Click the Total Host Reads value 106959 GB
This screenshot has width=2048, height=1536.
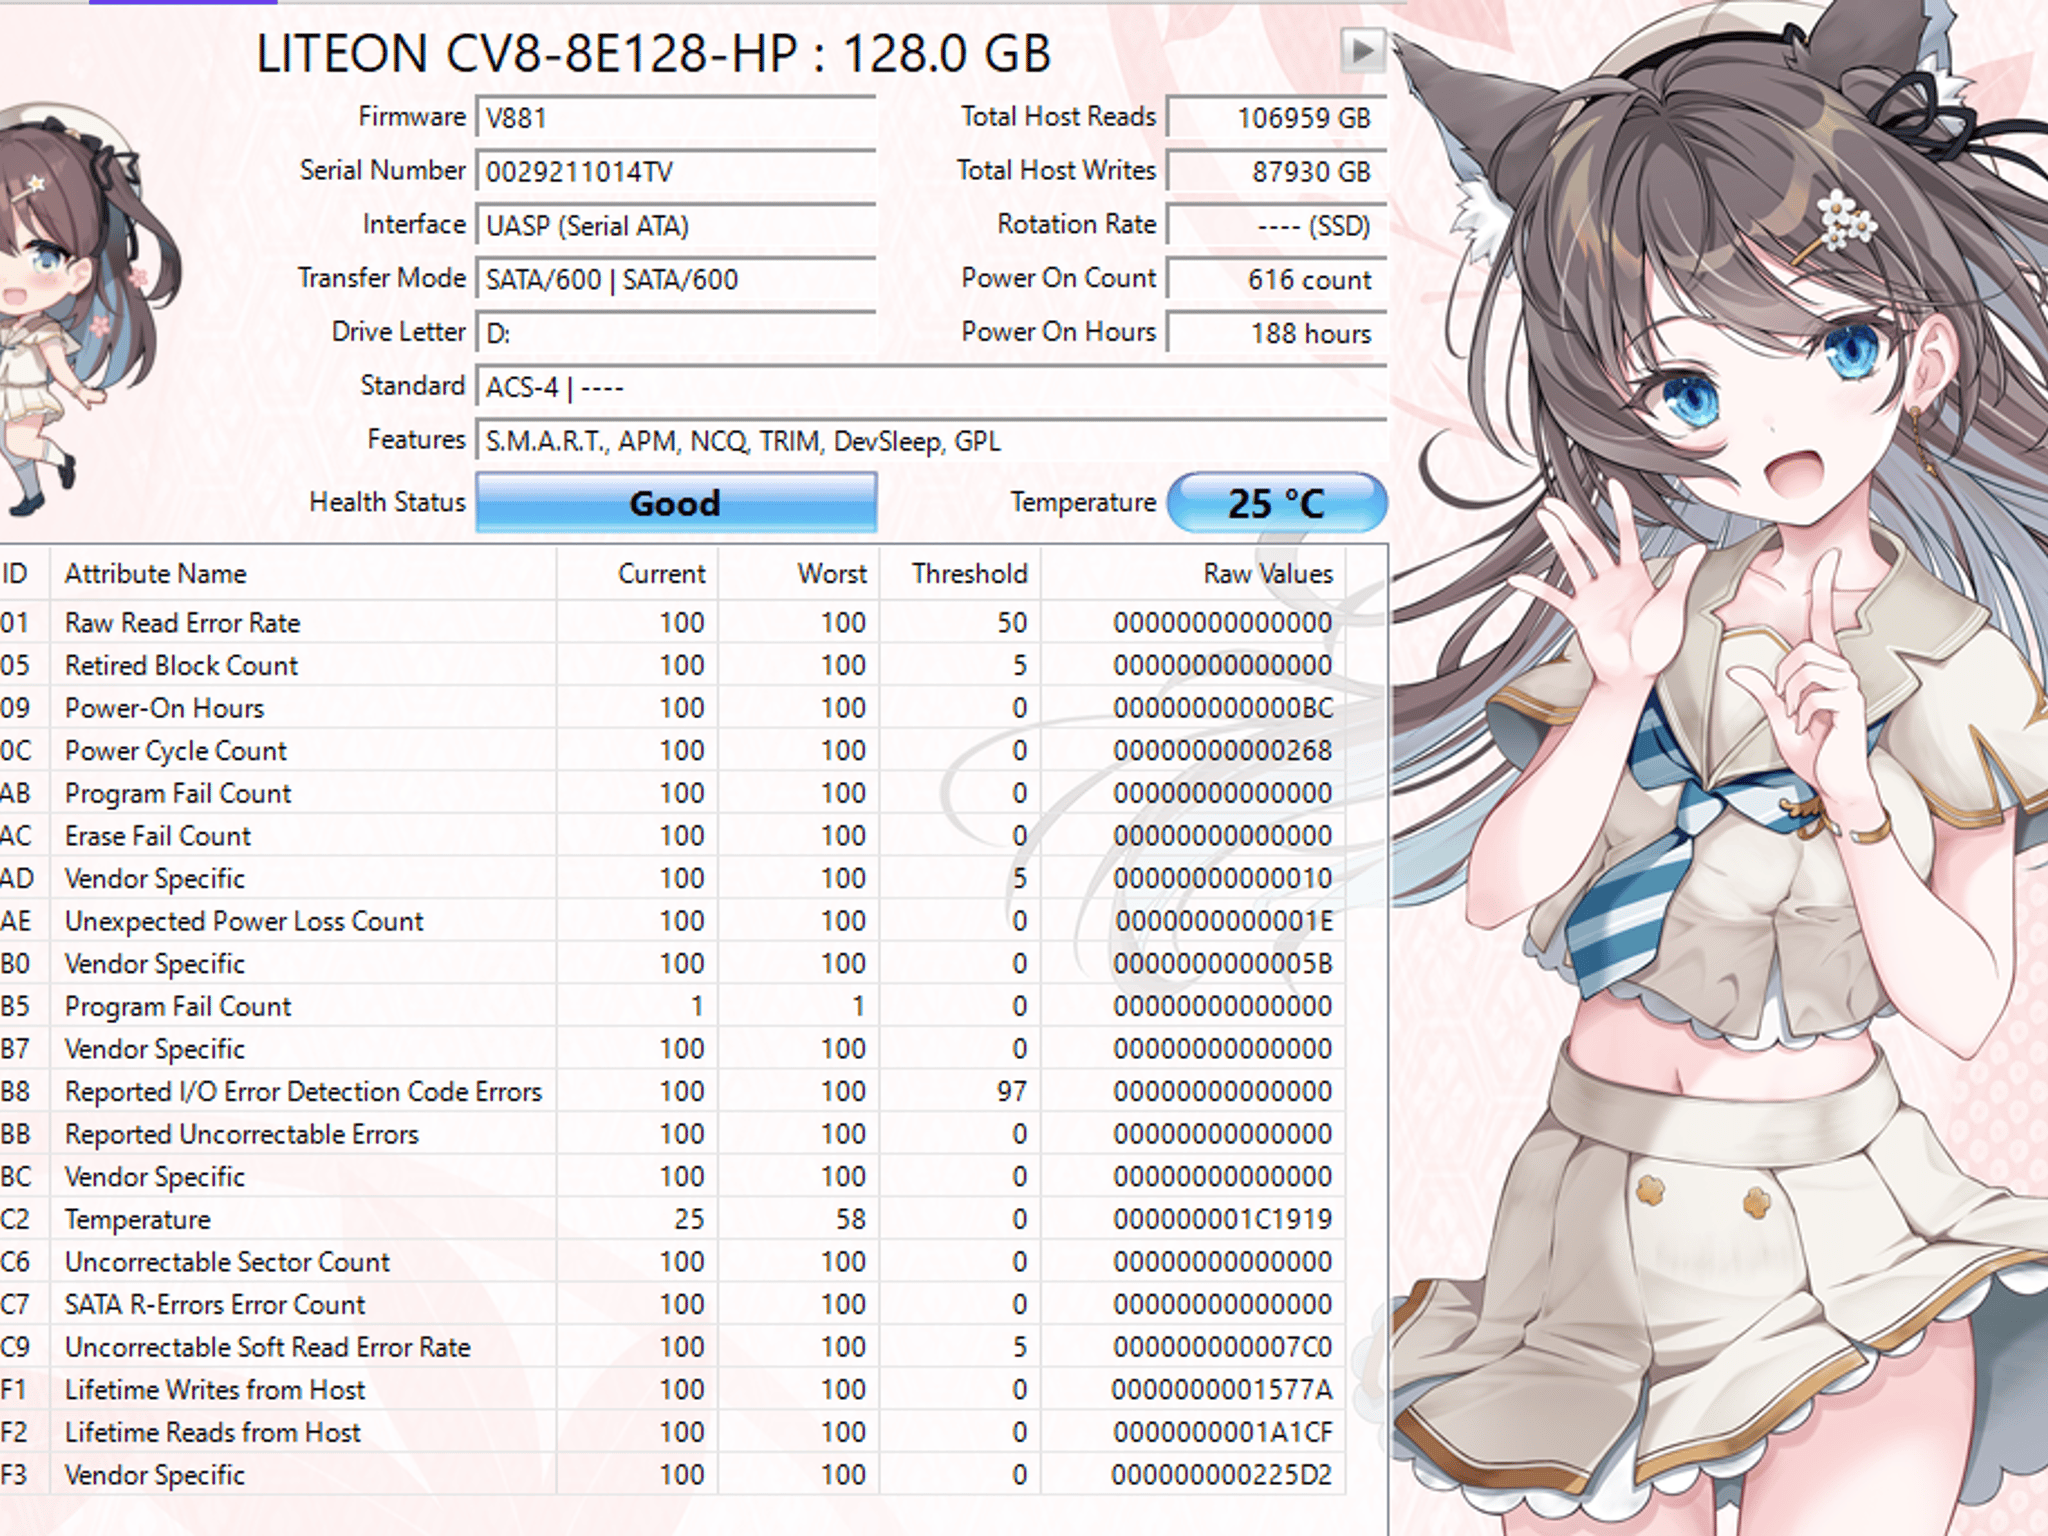(x=1277, y=118)
